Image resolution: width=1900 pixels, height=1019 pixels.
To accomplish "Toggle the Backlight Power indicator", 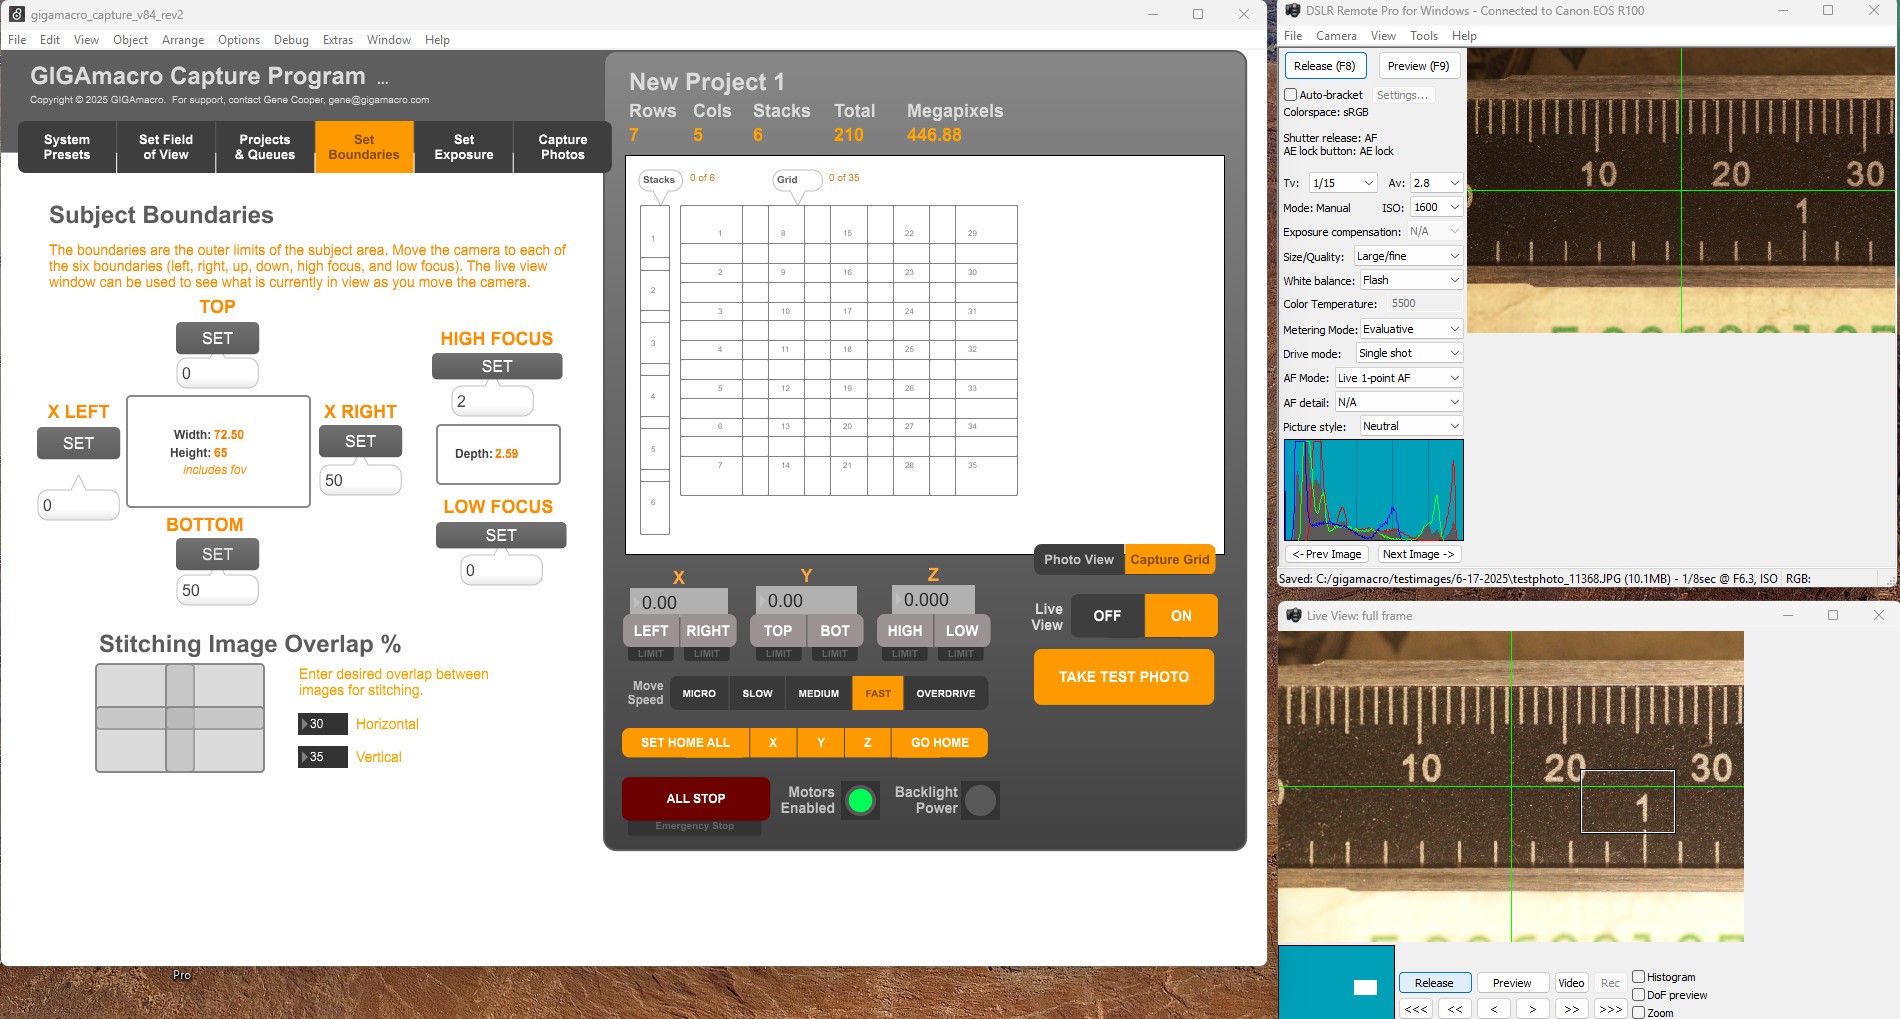I will (x=980, y=800).
